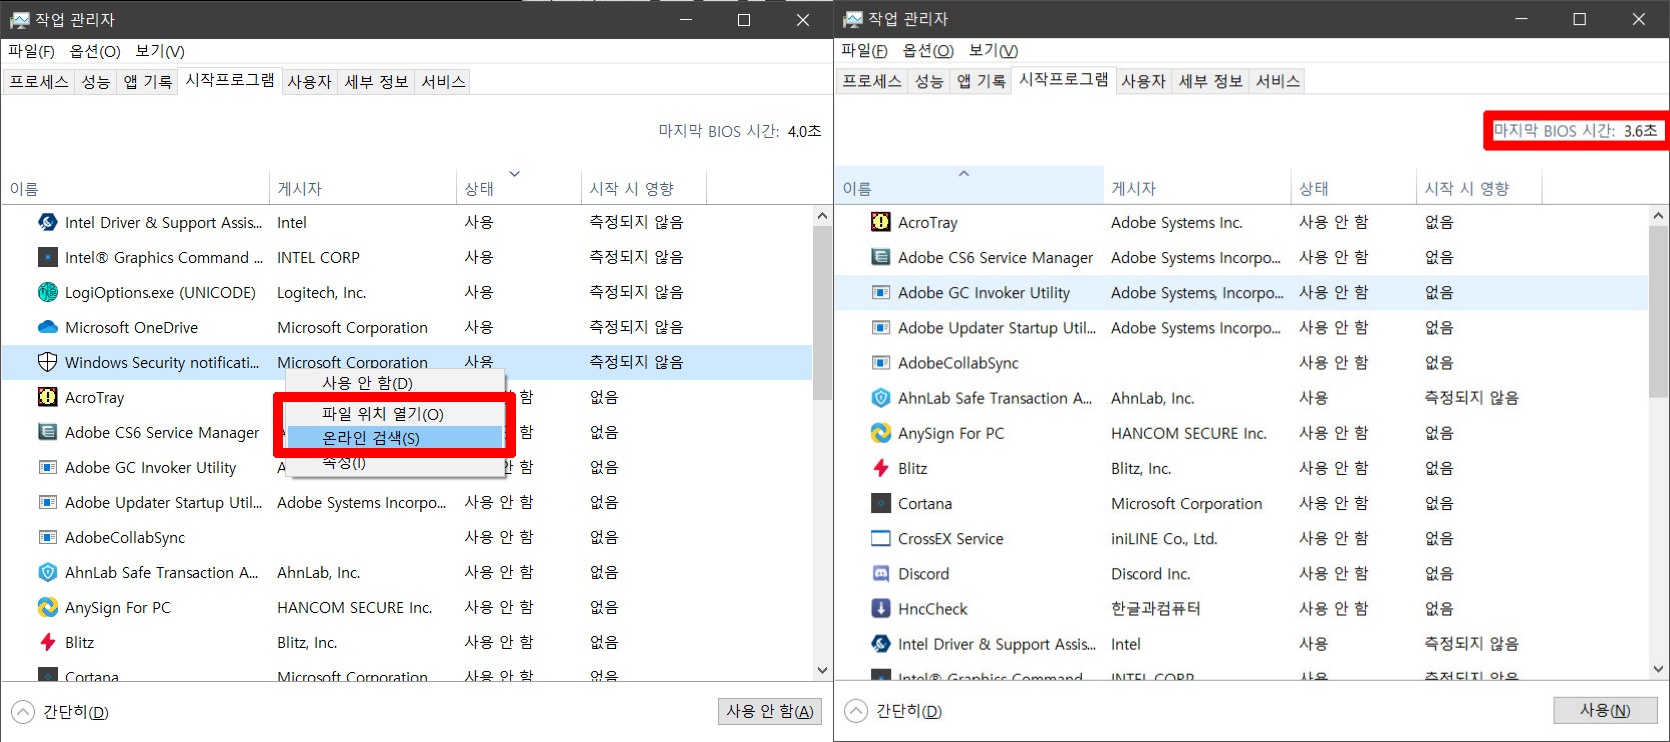Choose 온라인 검색(S) from context menu

point(394,438)
